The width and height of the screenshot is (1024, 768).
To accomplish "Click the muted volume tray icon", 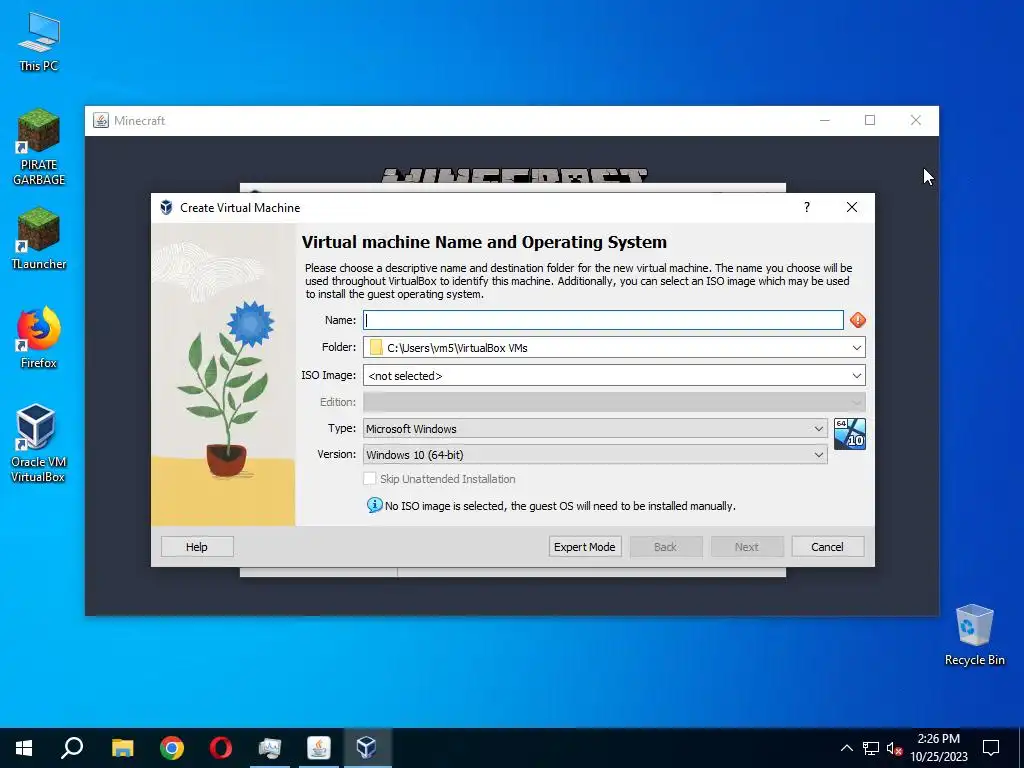I will 894,748.
